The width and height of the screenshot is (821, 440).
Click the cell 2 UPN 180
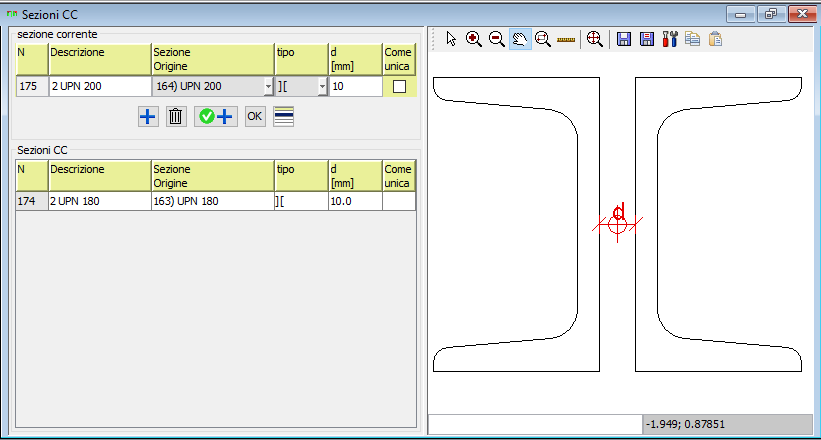(100, 201)
